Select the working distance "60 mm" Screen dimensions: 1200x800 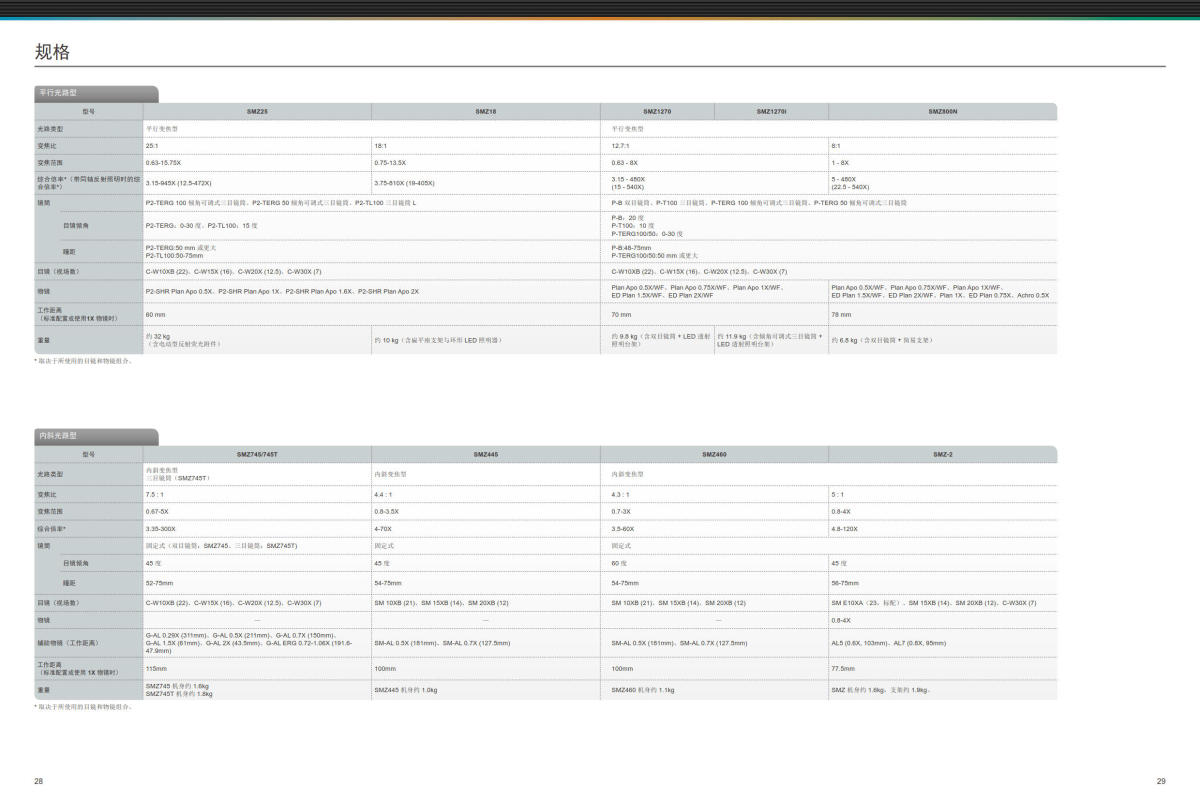[x=155, y=315]
